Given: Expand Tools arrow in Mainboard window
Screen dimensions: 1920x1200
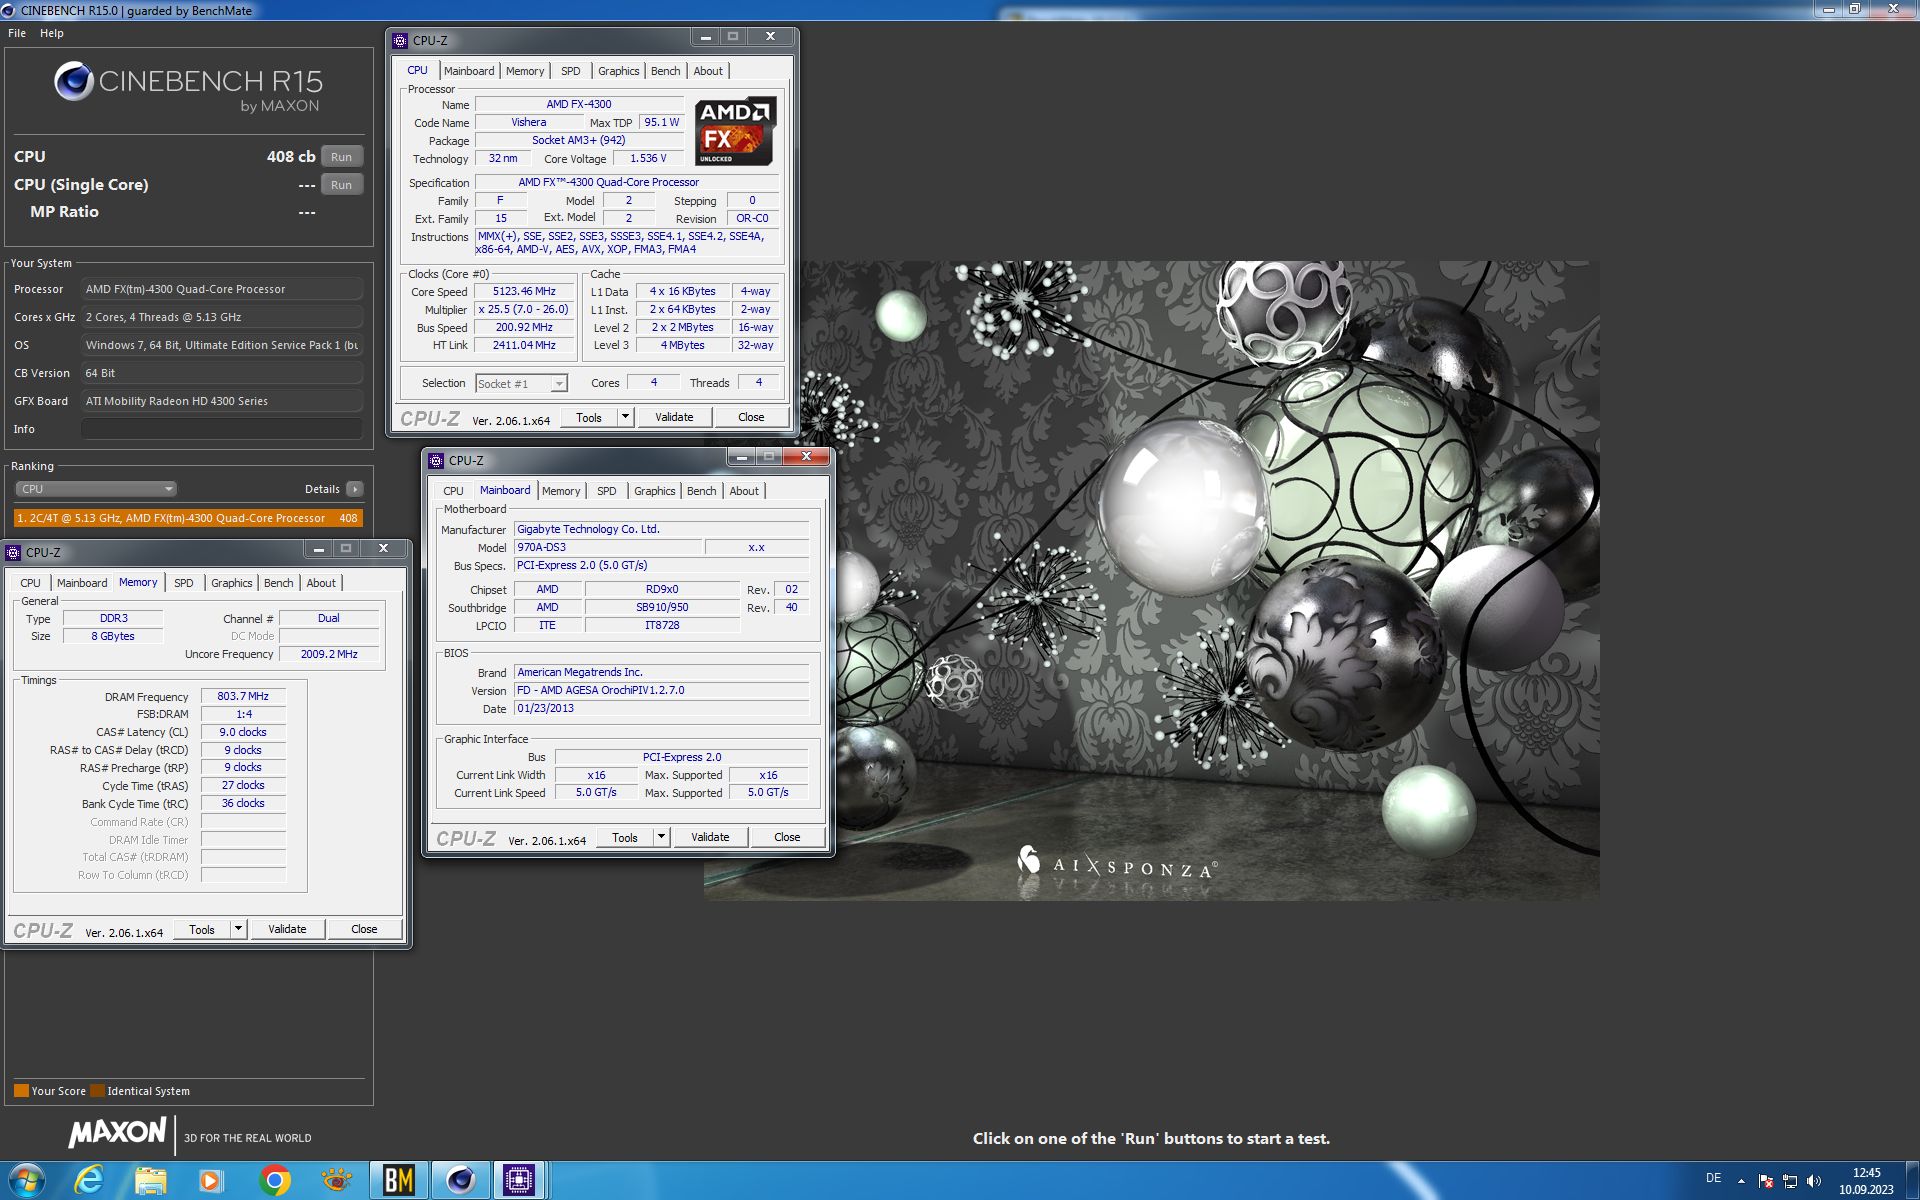Looking at the screenshot, I should click(x=662, y=837).
